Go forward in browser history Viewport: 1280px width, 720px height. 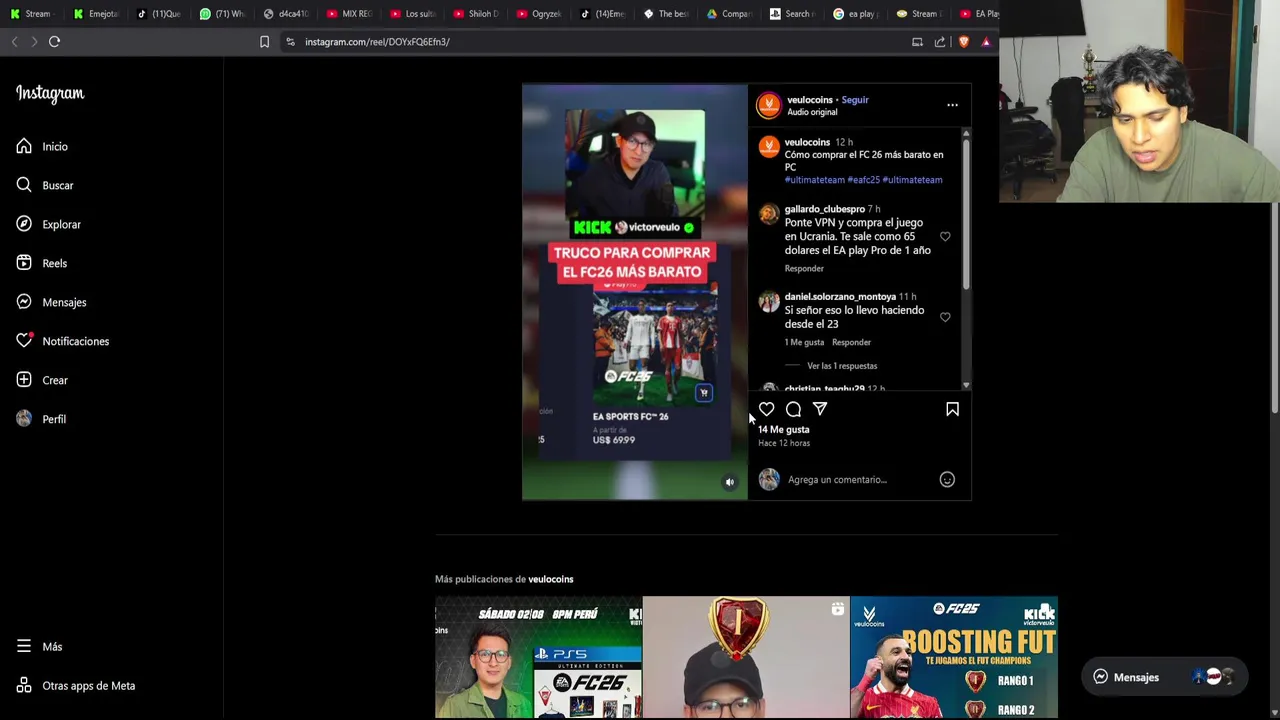34,41
